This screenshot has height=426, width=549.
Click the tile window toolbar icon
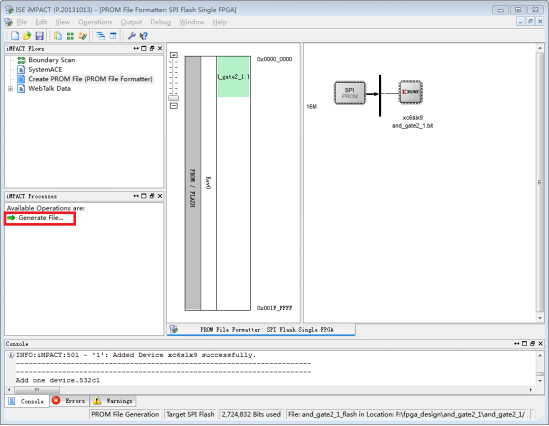113,36
